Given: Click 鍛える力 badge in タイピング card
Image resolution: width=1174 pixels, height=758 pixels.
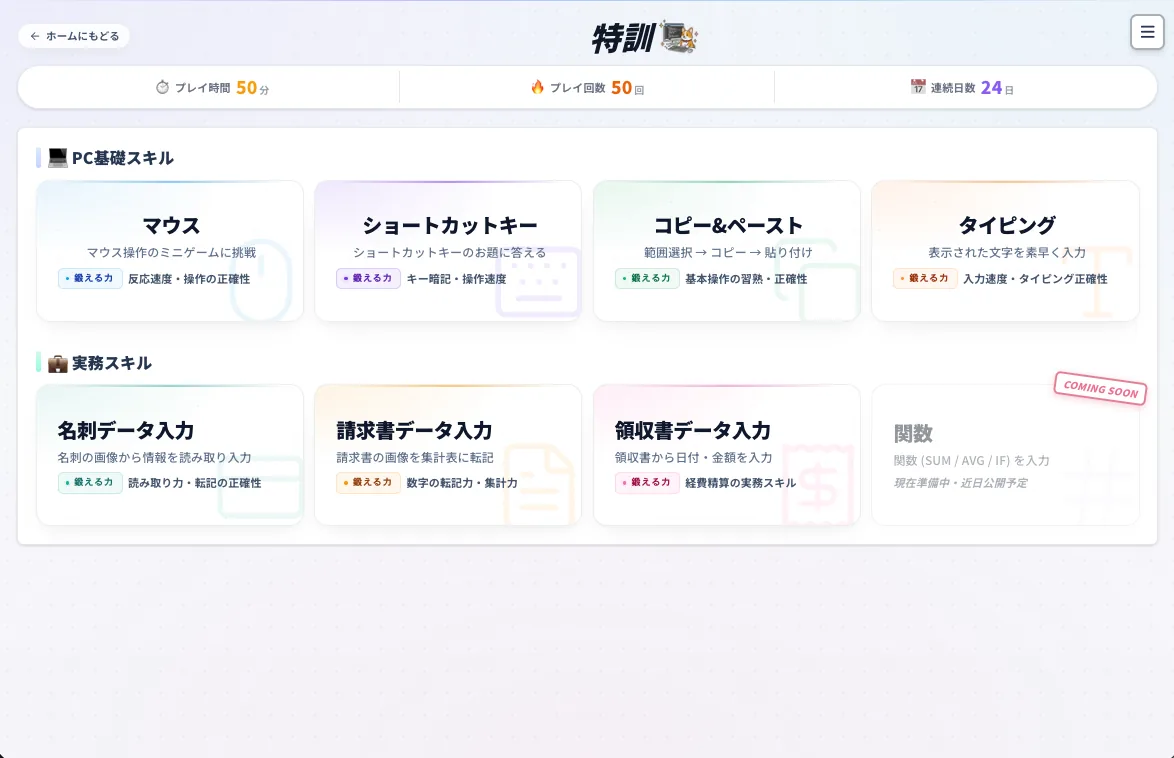Looking at the screenshot, I should 925,279.
